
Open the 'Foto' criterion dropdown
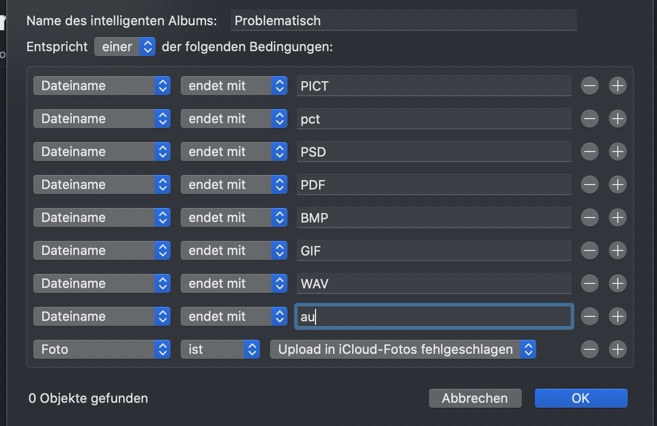(102, 350)
